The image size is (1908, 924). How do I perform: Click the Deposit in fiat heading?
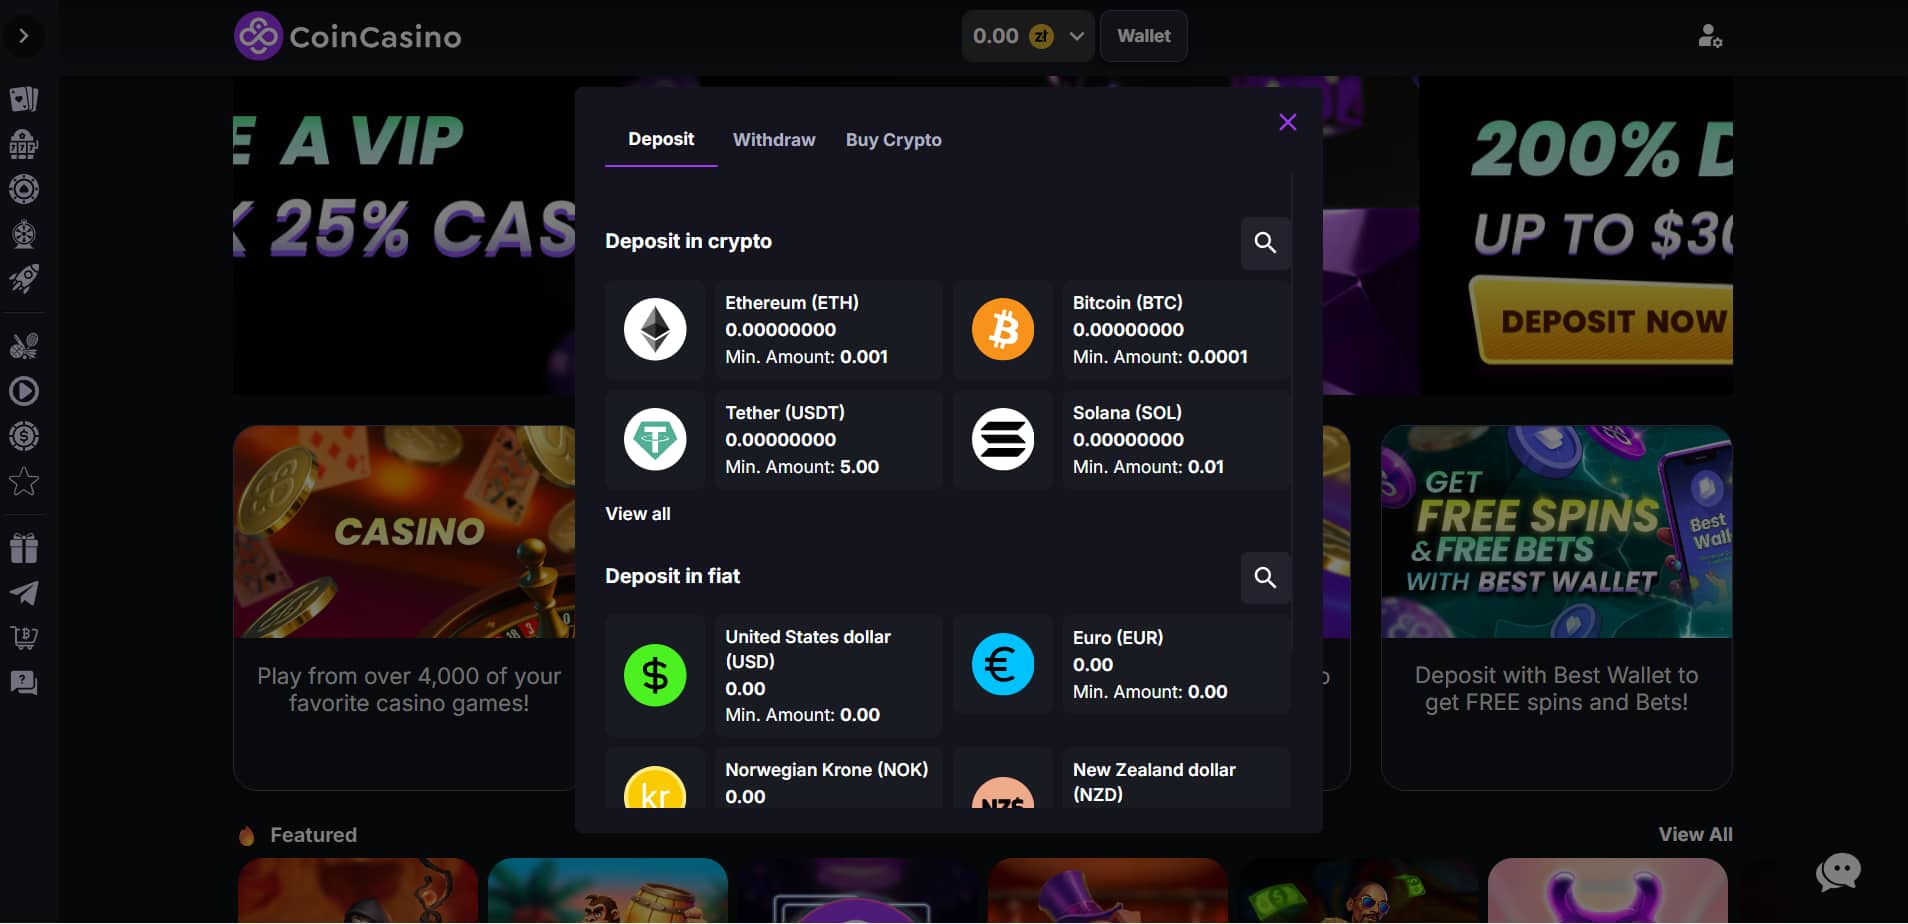coord(673,576)
